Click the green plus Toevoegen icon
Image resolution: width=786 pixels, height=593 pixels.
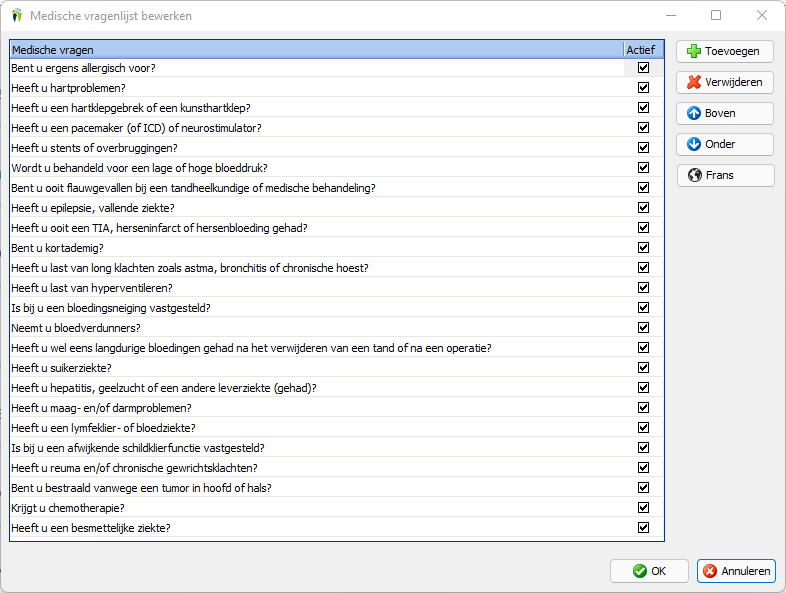pyautogui.click(x=694, y=51)
